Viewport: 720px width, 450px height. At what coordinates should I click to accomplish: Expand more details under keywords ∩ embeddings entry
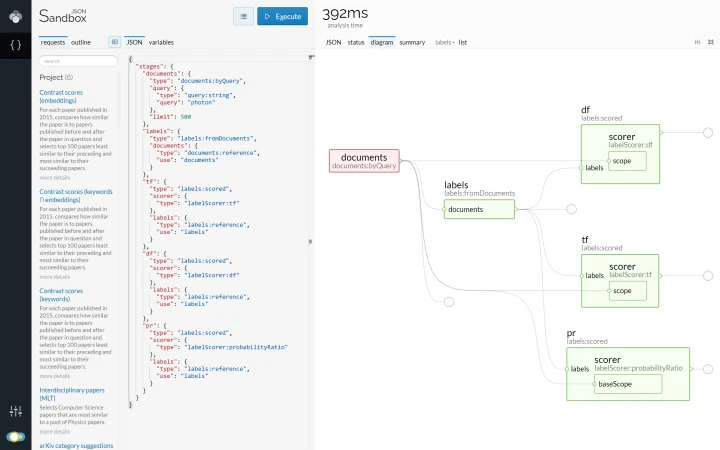tap(55, 277)
